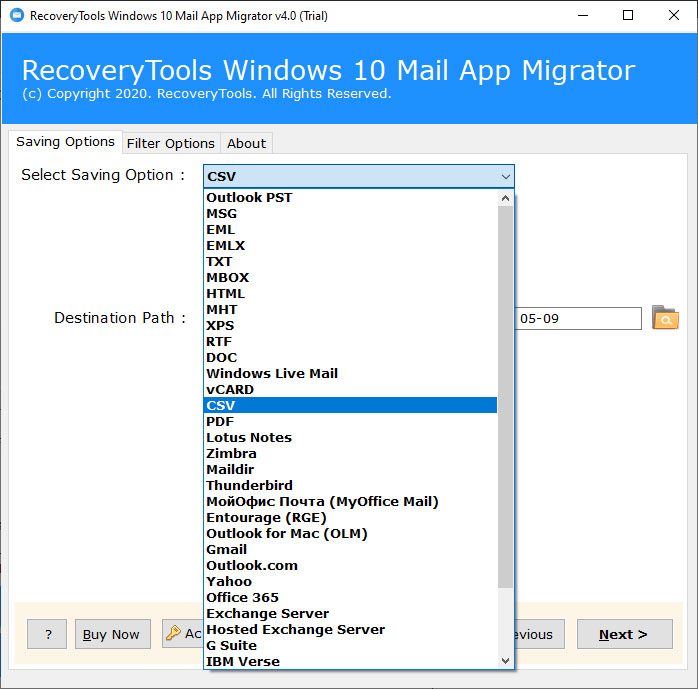
Task: Click the highlighted CSV list entry
Action: coord(350,405)
